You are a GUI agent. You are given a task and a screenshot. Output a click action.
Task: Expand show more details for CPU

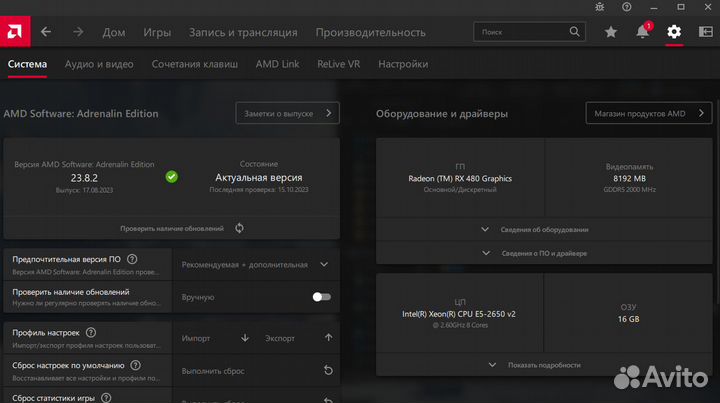click(x=544, y=365)
